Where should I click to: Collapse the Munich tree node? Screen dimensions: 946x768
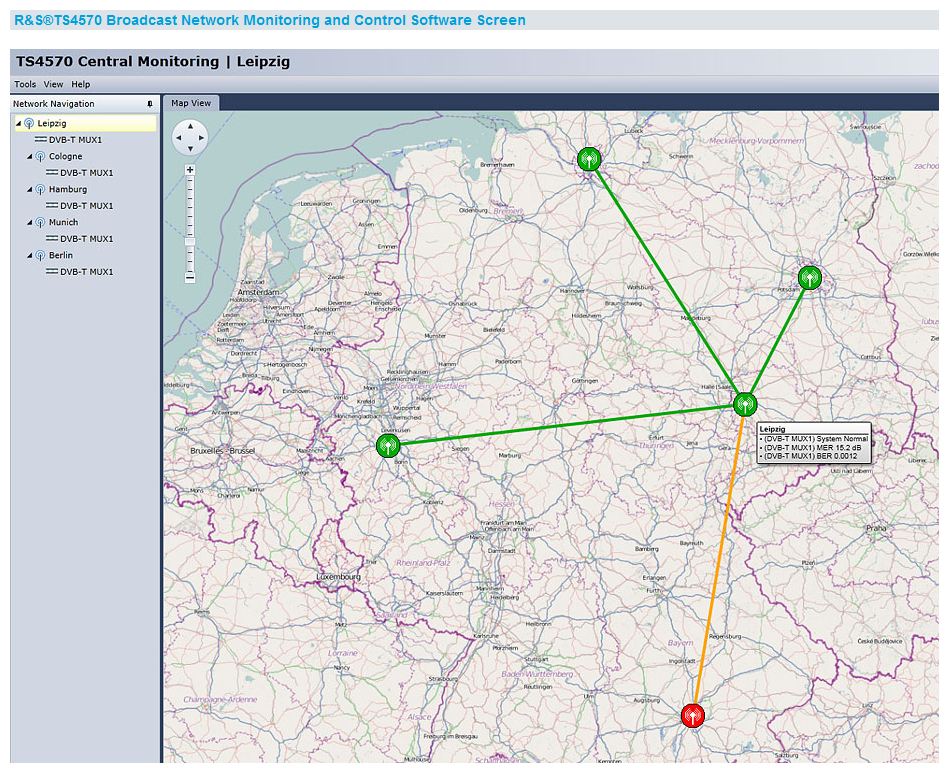pyautogui.click(x=30, y=223)
